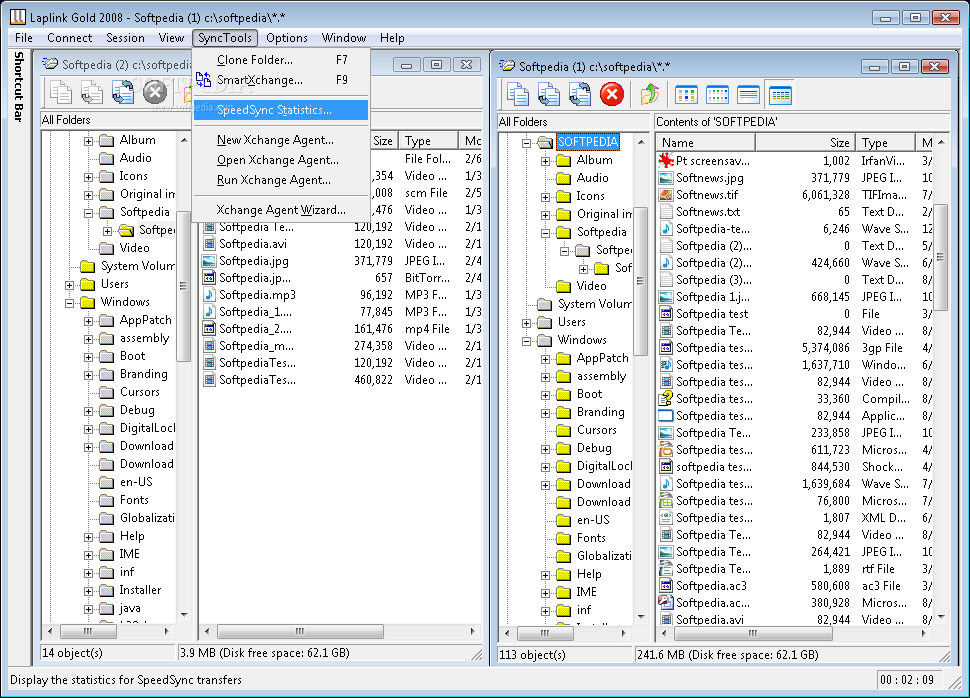Click the Softnews.tif file icon
This screenshot has height=698, width=970.
click(666, 195)
